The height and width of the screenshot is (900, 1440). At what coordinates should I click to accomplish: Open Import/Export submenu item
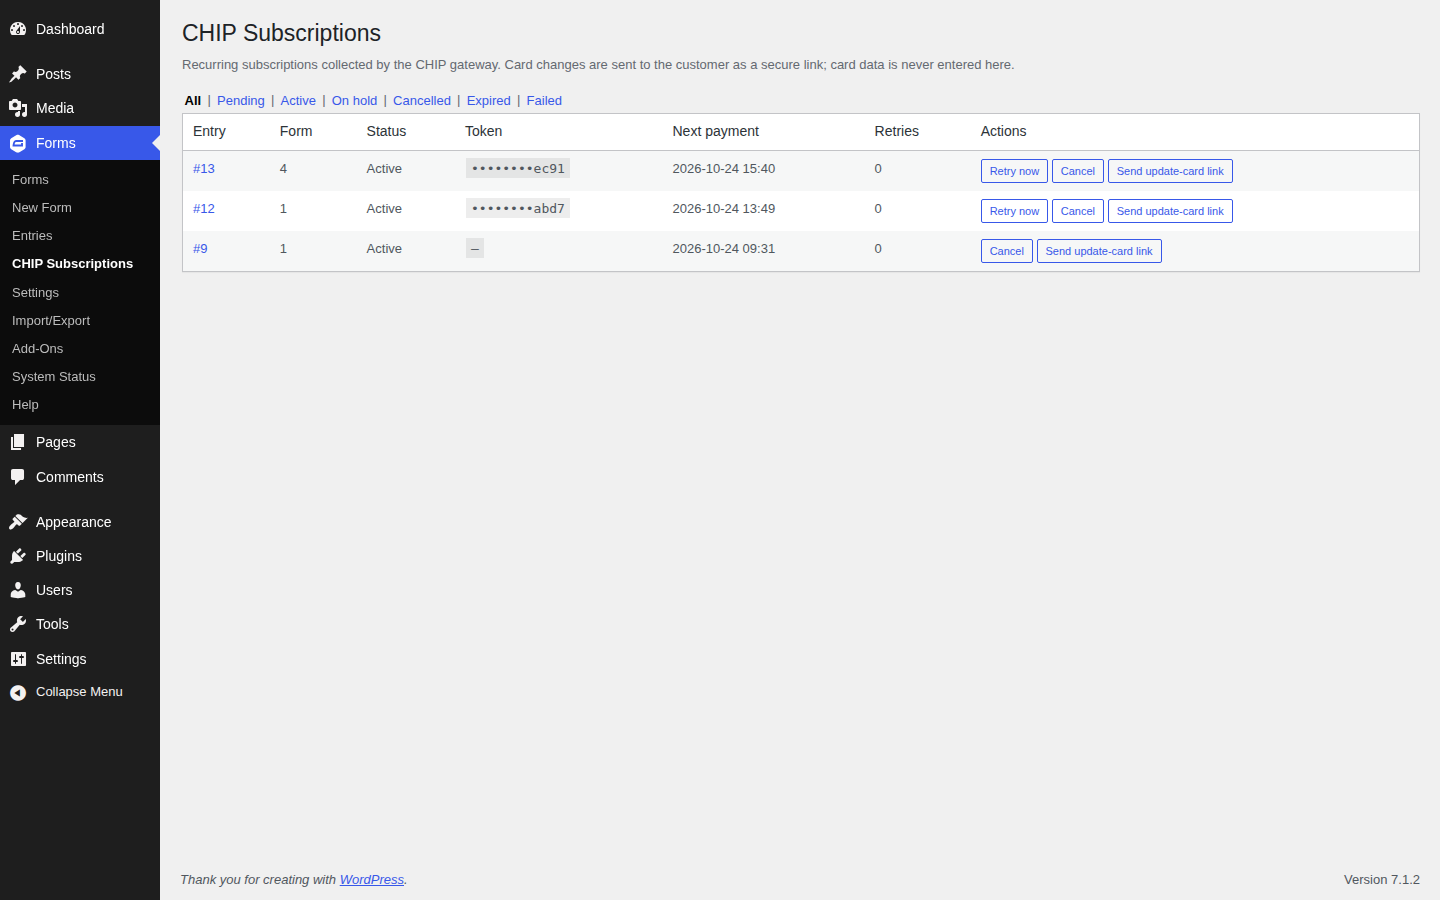pos(51,321)
